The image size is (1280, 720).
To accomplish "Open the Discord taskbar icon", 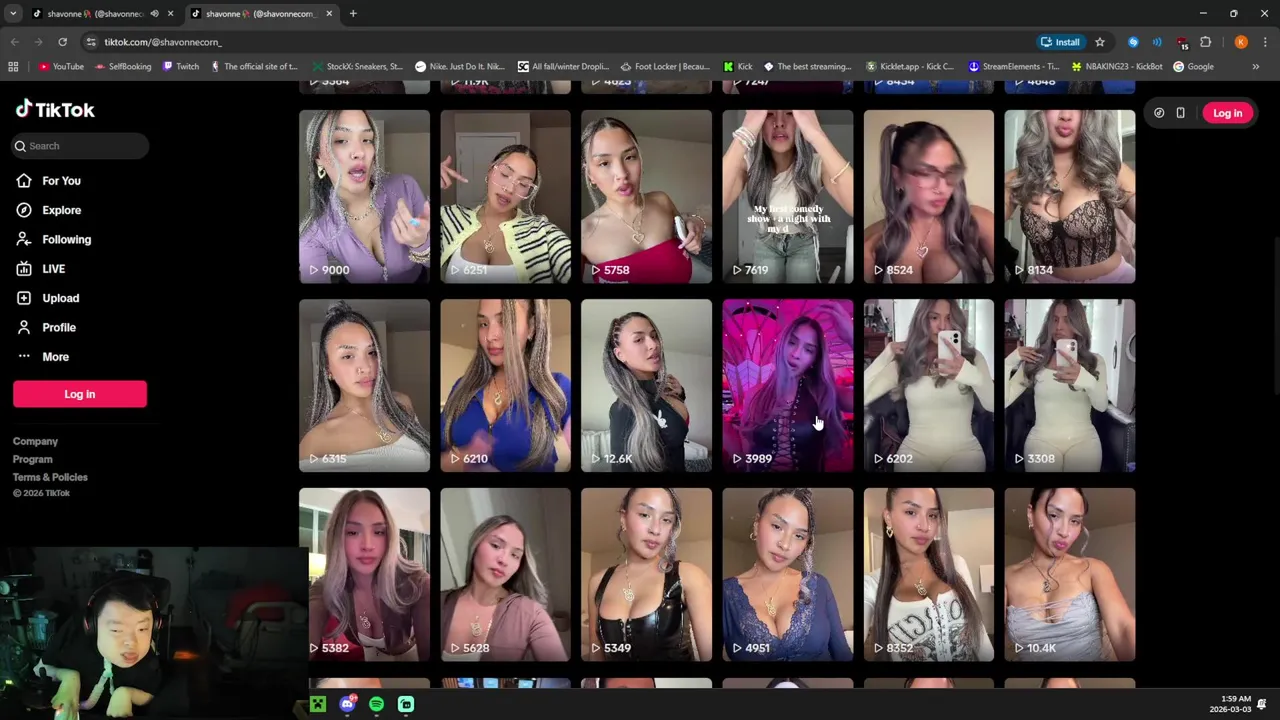I will click(347, 704).
